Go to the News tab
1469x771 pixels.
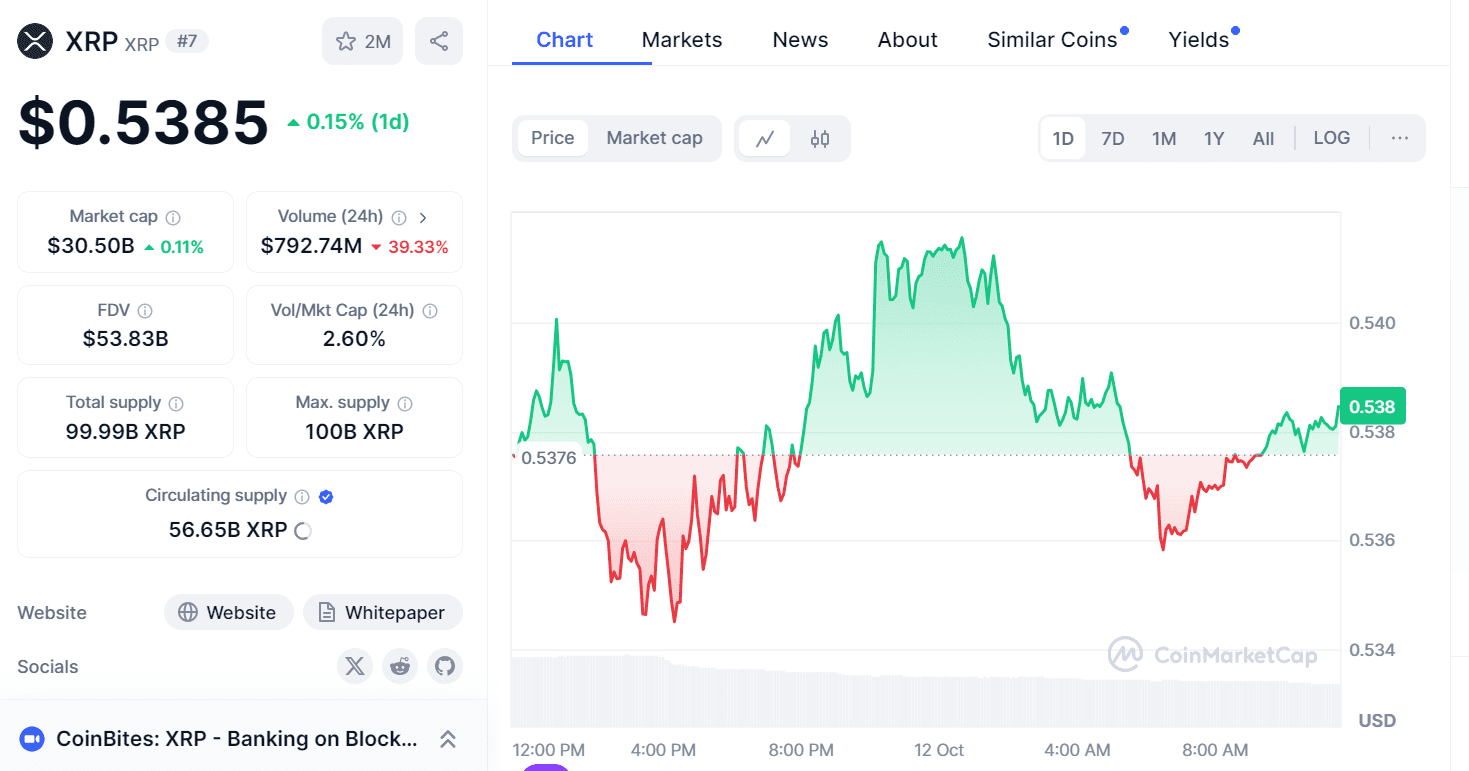click(x=800, y=40)
